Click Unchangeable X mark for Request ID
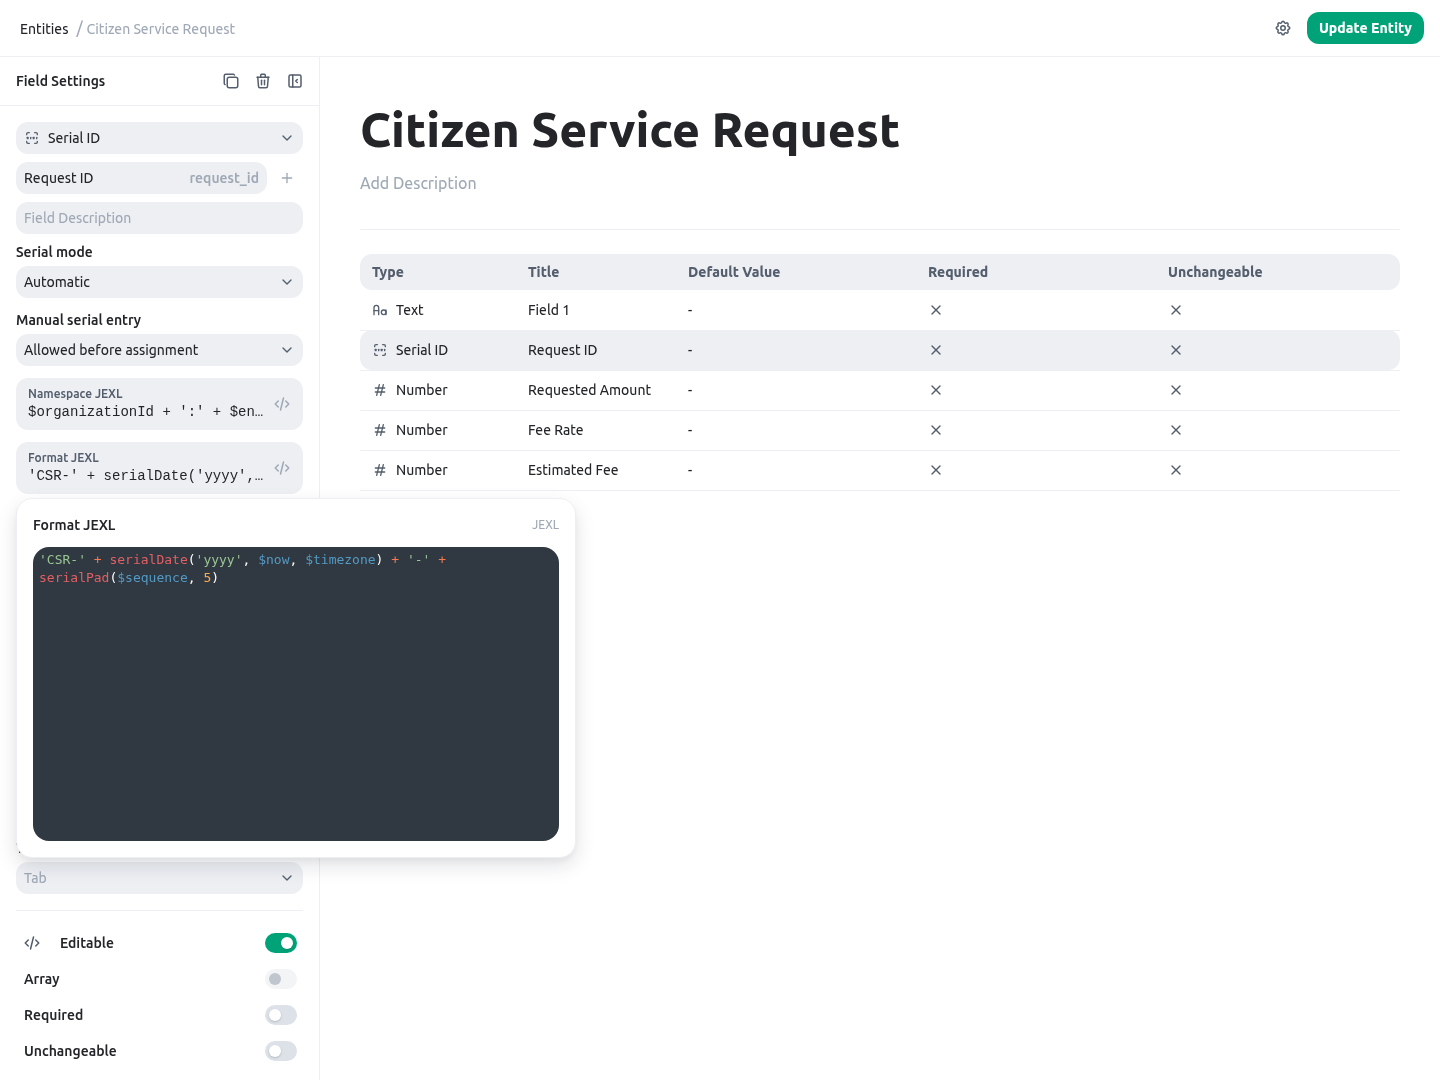Image resolution: width=1440 pixels, height=1080 pixels. pyautogui.click(x=1176, y=350)
